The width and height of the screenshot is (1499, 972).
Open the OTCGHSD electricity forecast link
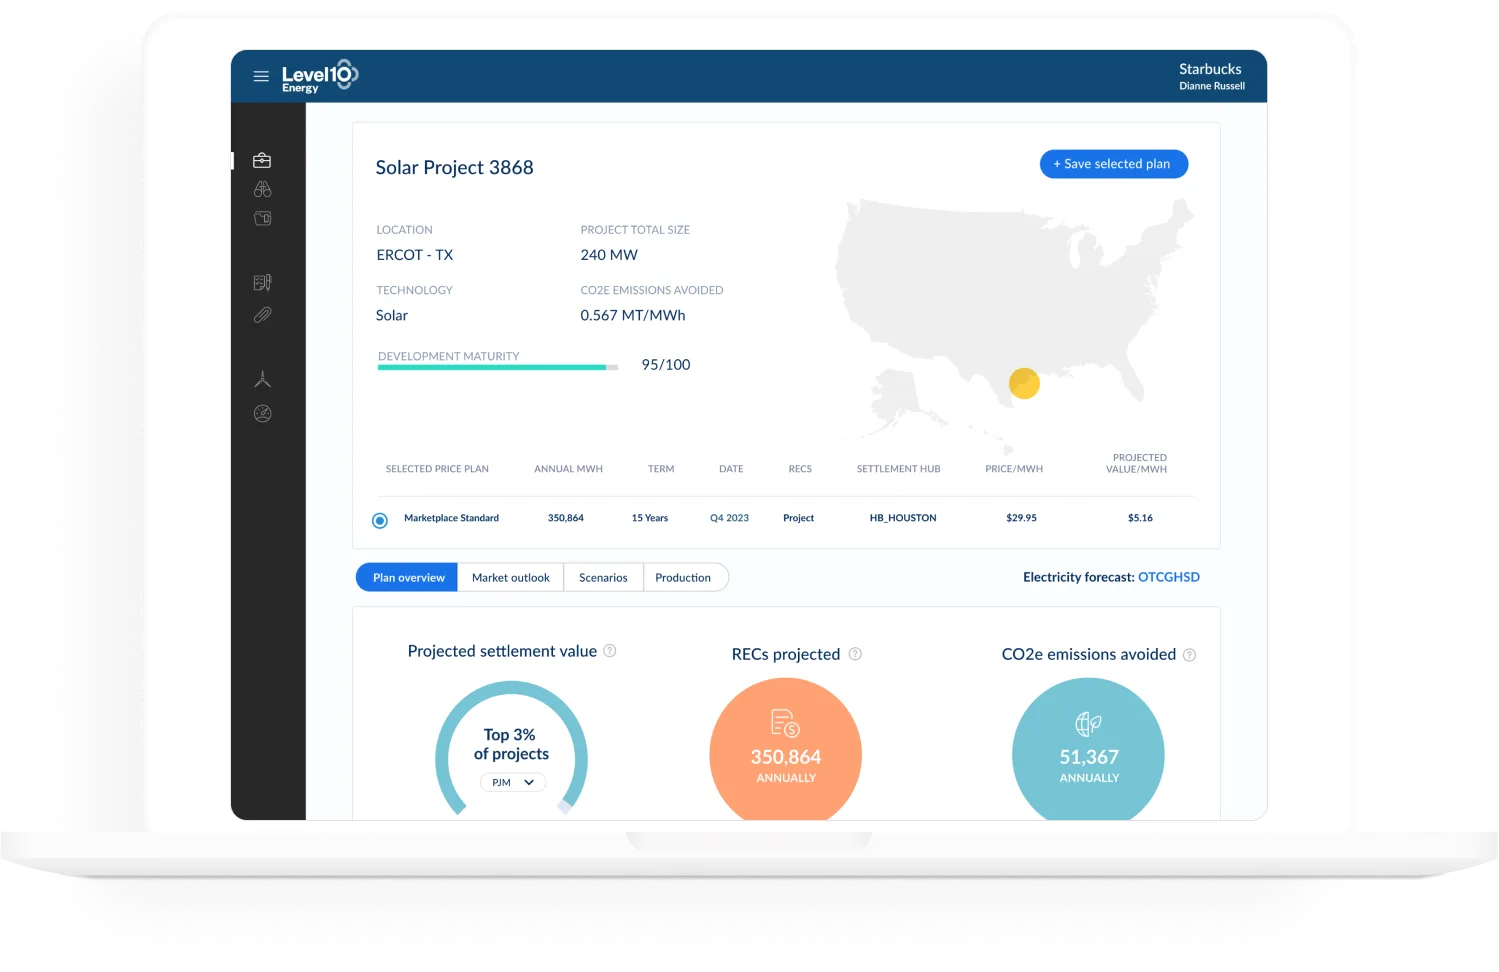coord(1169,577)
